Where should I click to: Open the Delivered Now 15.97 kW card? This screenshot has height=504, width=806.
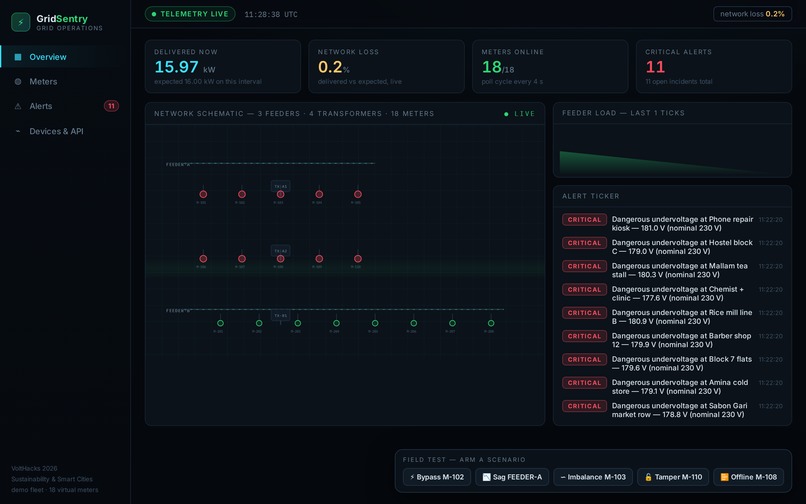click(223, 66)
